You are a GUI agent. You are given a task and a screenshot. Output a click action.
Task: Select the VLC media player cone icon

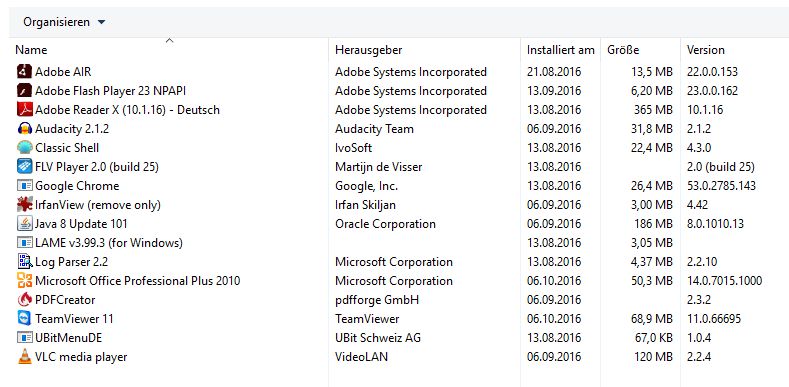pos(24,357)
